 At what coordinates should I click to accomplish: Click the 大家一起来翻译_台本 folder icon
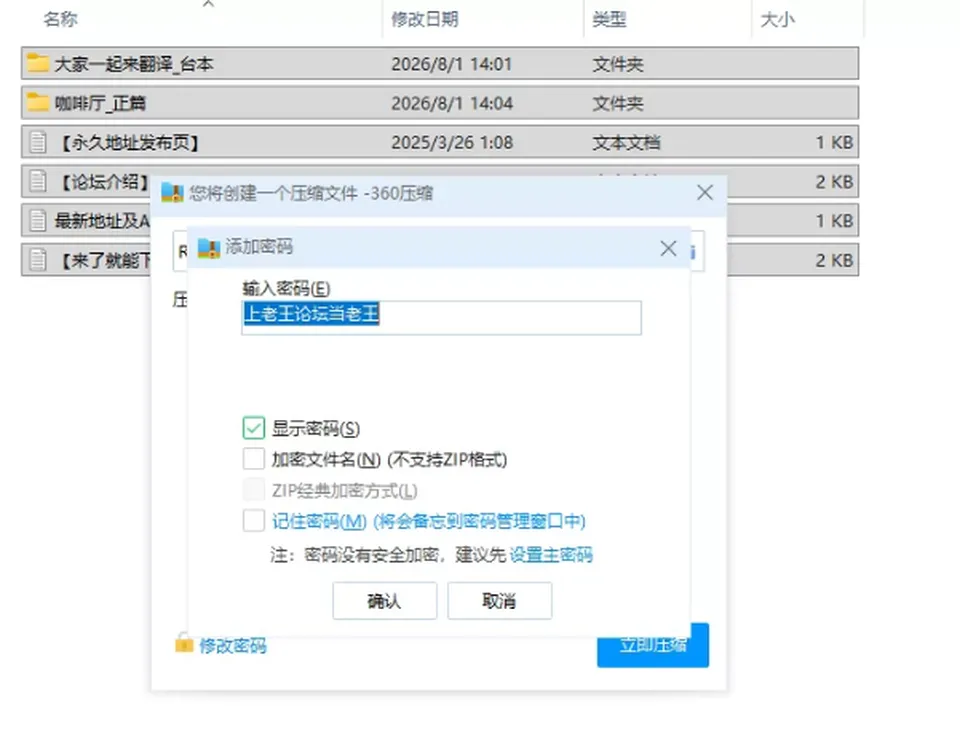tap(37, 63)
